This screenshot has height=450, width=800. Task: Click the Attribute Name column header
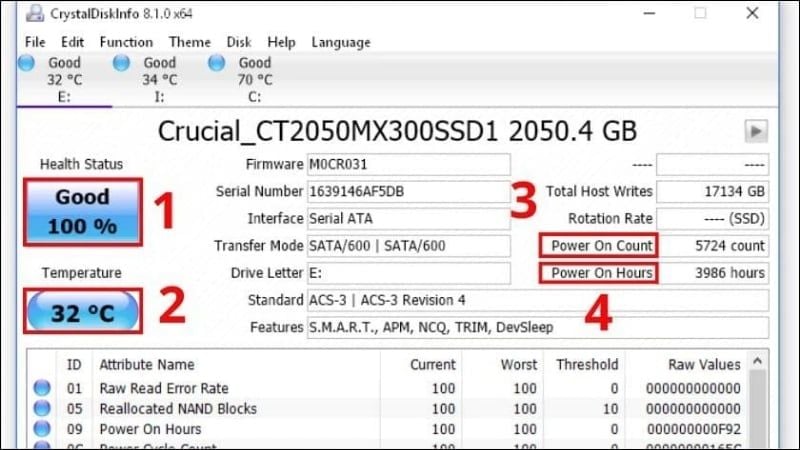[x=147, y=365]
